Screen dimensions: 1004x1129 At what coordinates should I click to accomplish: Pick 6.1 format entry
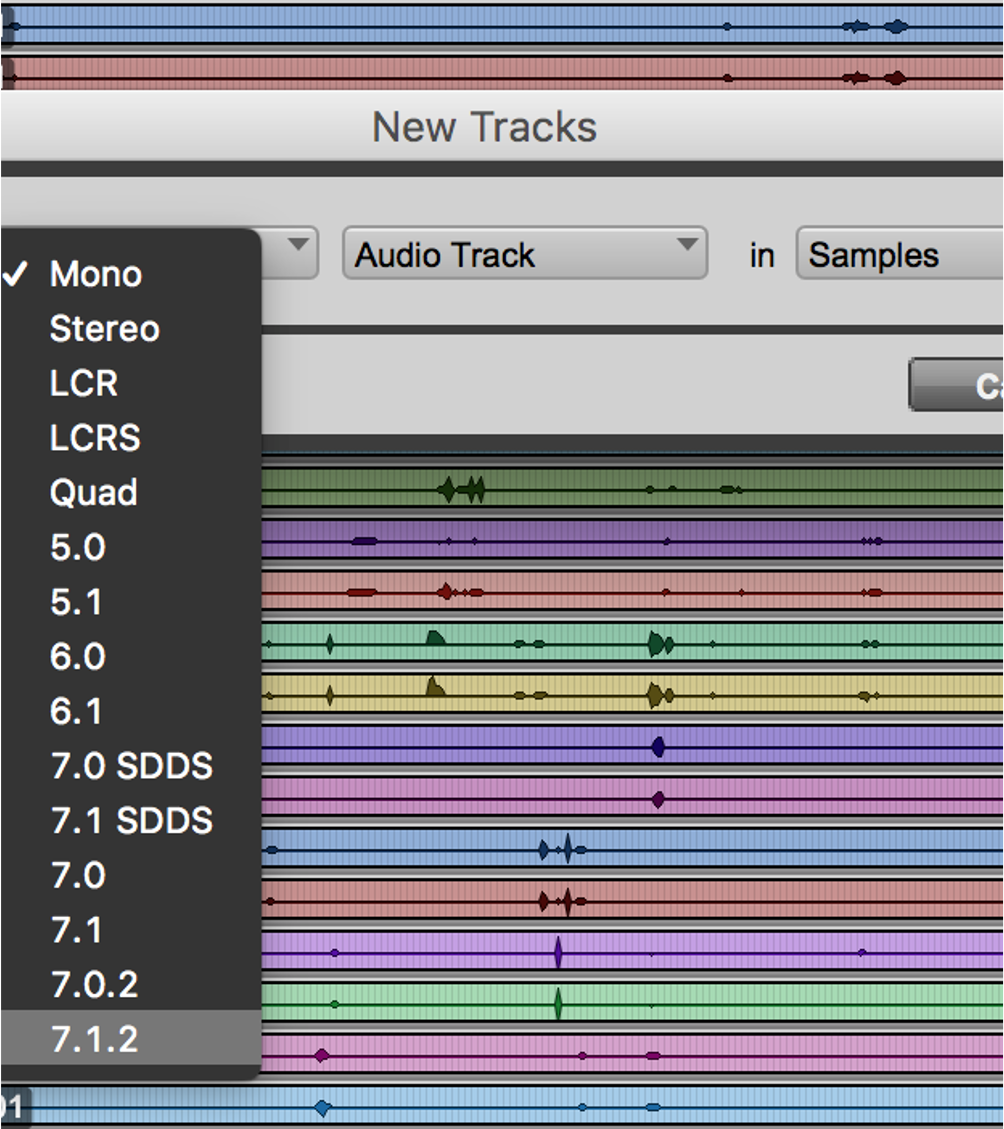[76, 711]
